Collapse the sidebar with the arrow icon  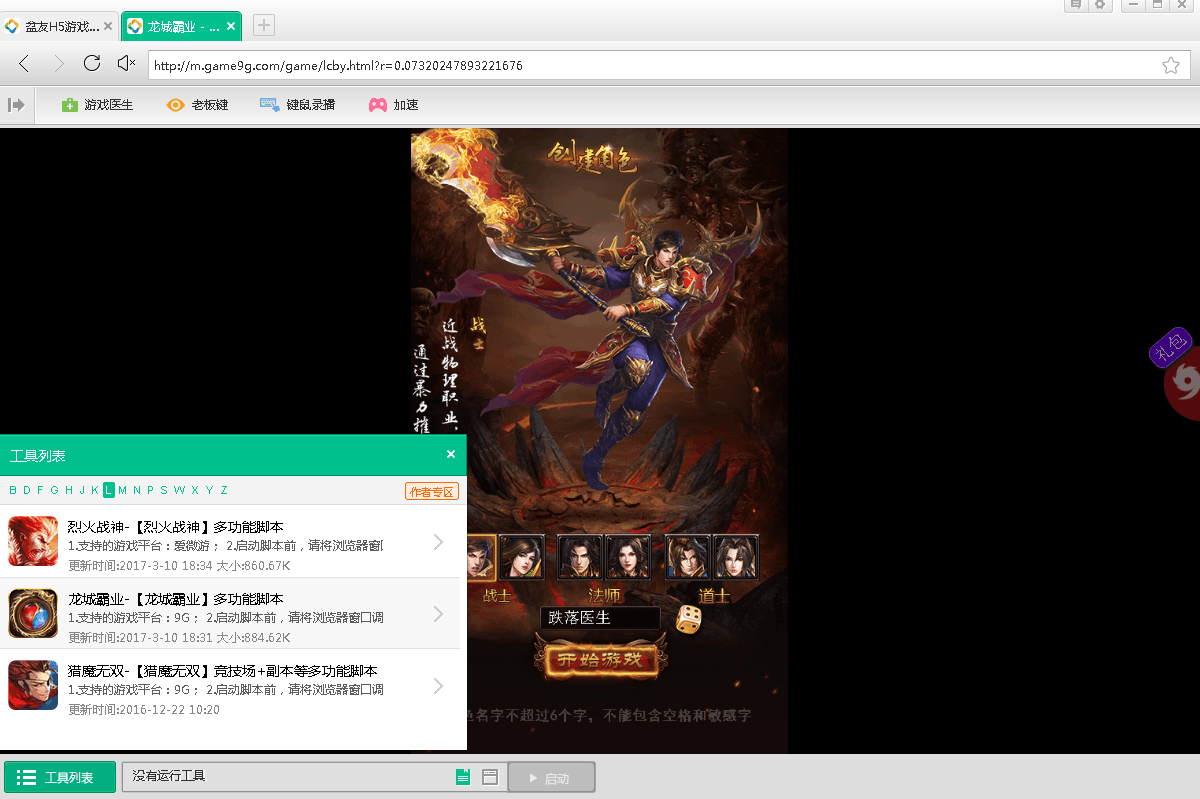point(16,105)
